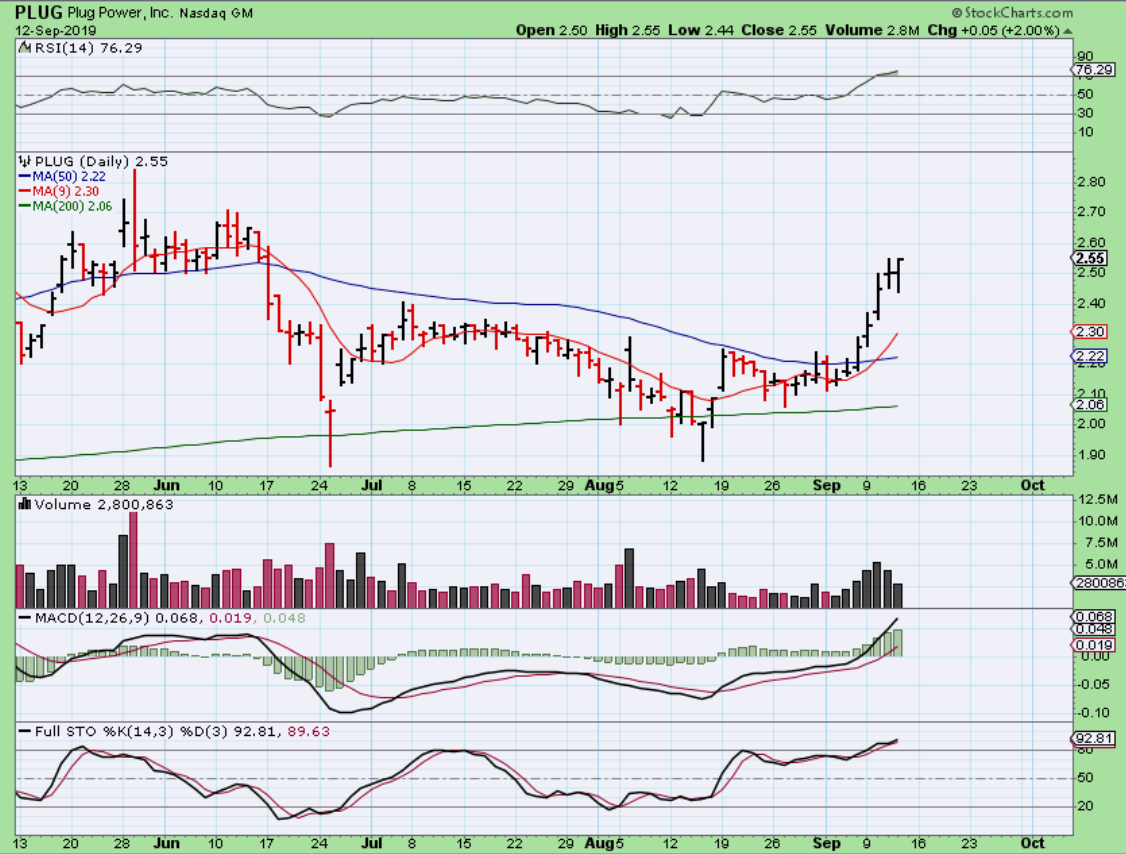Click the 2.30 MA(9) tag on the right axis

tap(1090, 332)
